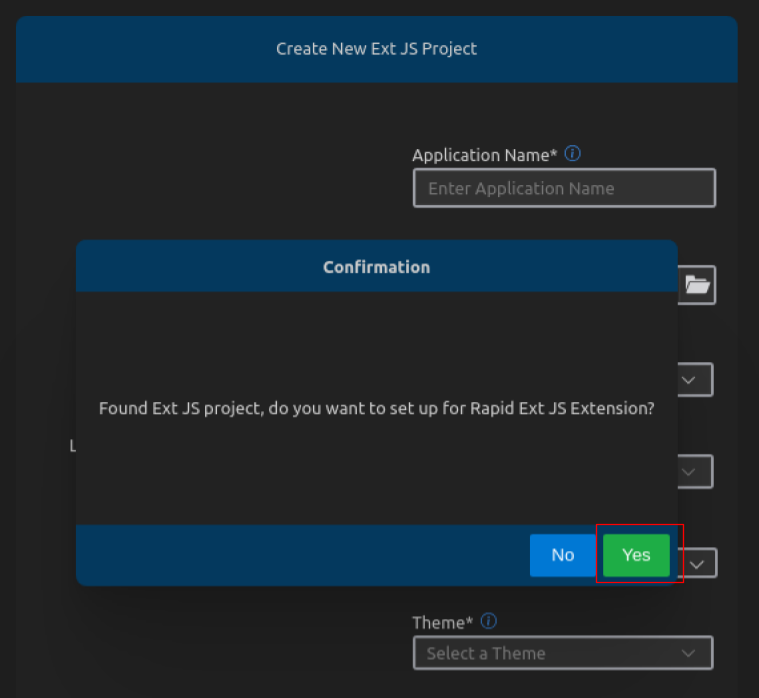Expand the chevron arrow in Theme dropdown
The image size is (759, 698).
[688, 653]
